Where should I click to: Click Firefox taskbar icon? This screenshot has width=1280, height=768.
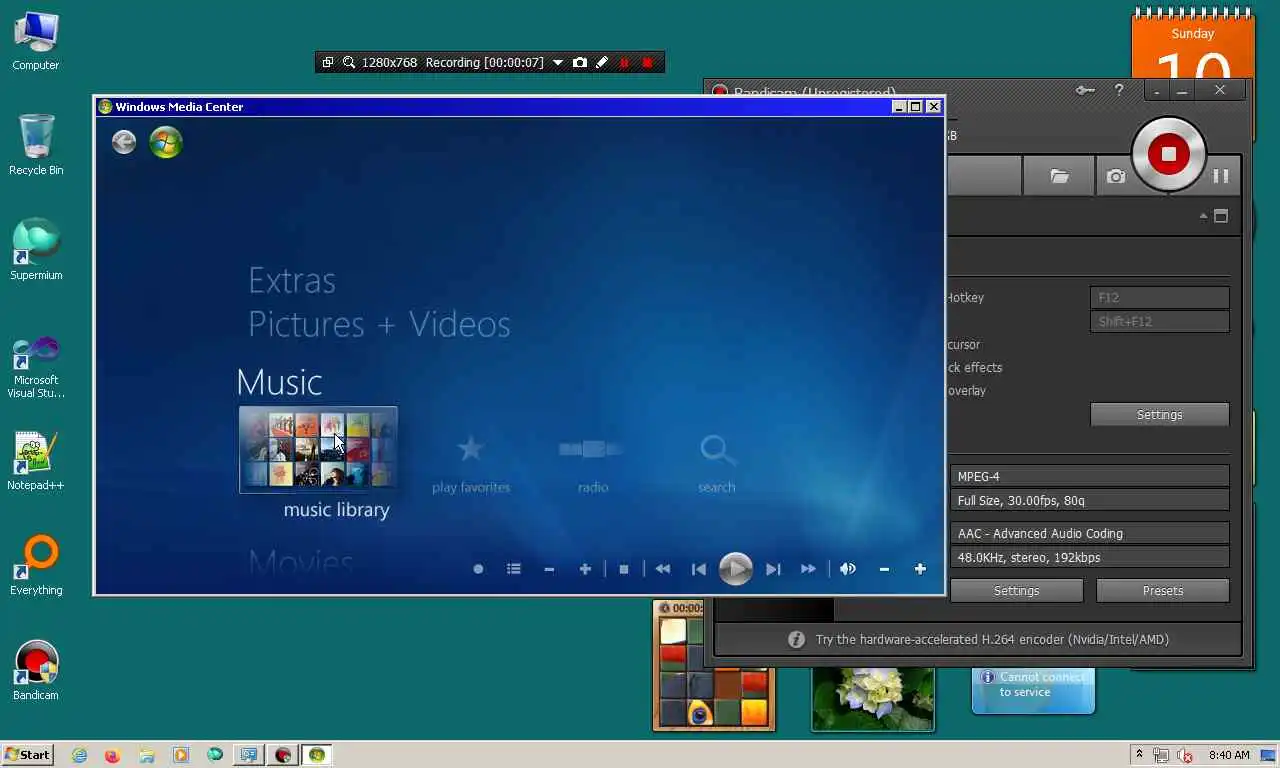[112, 756]
